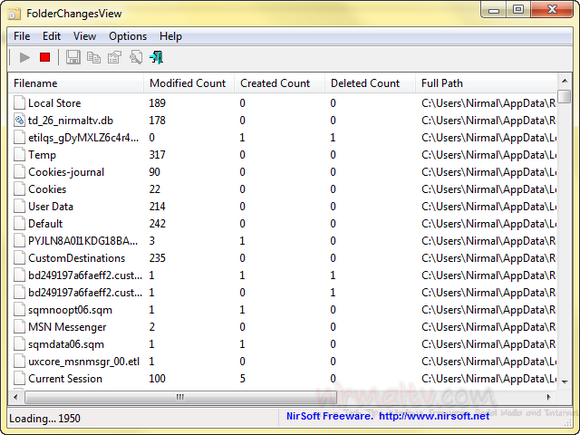
Task: Select the Temp filename row
Action: pyautogui.click(x=283, y=155)
